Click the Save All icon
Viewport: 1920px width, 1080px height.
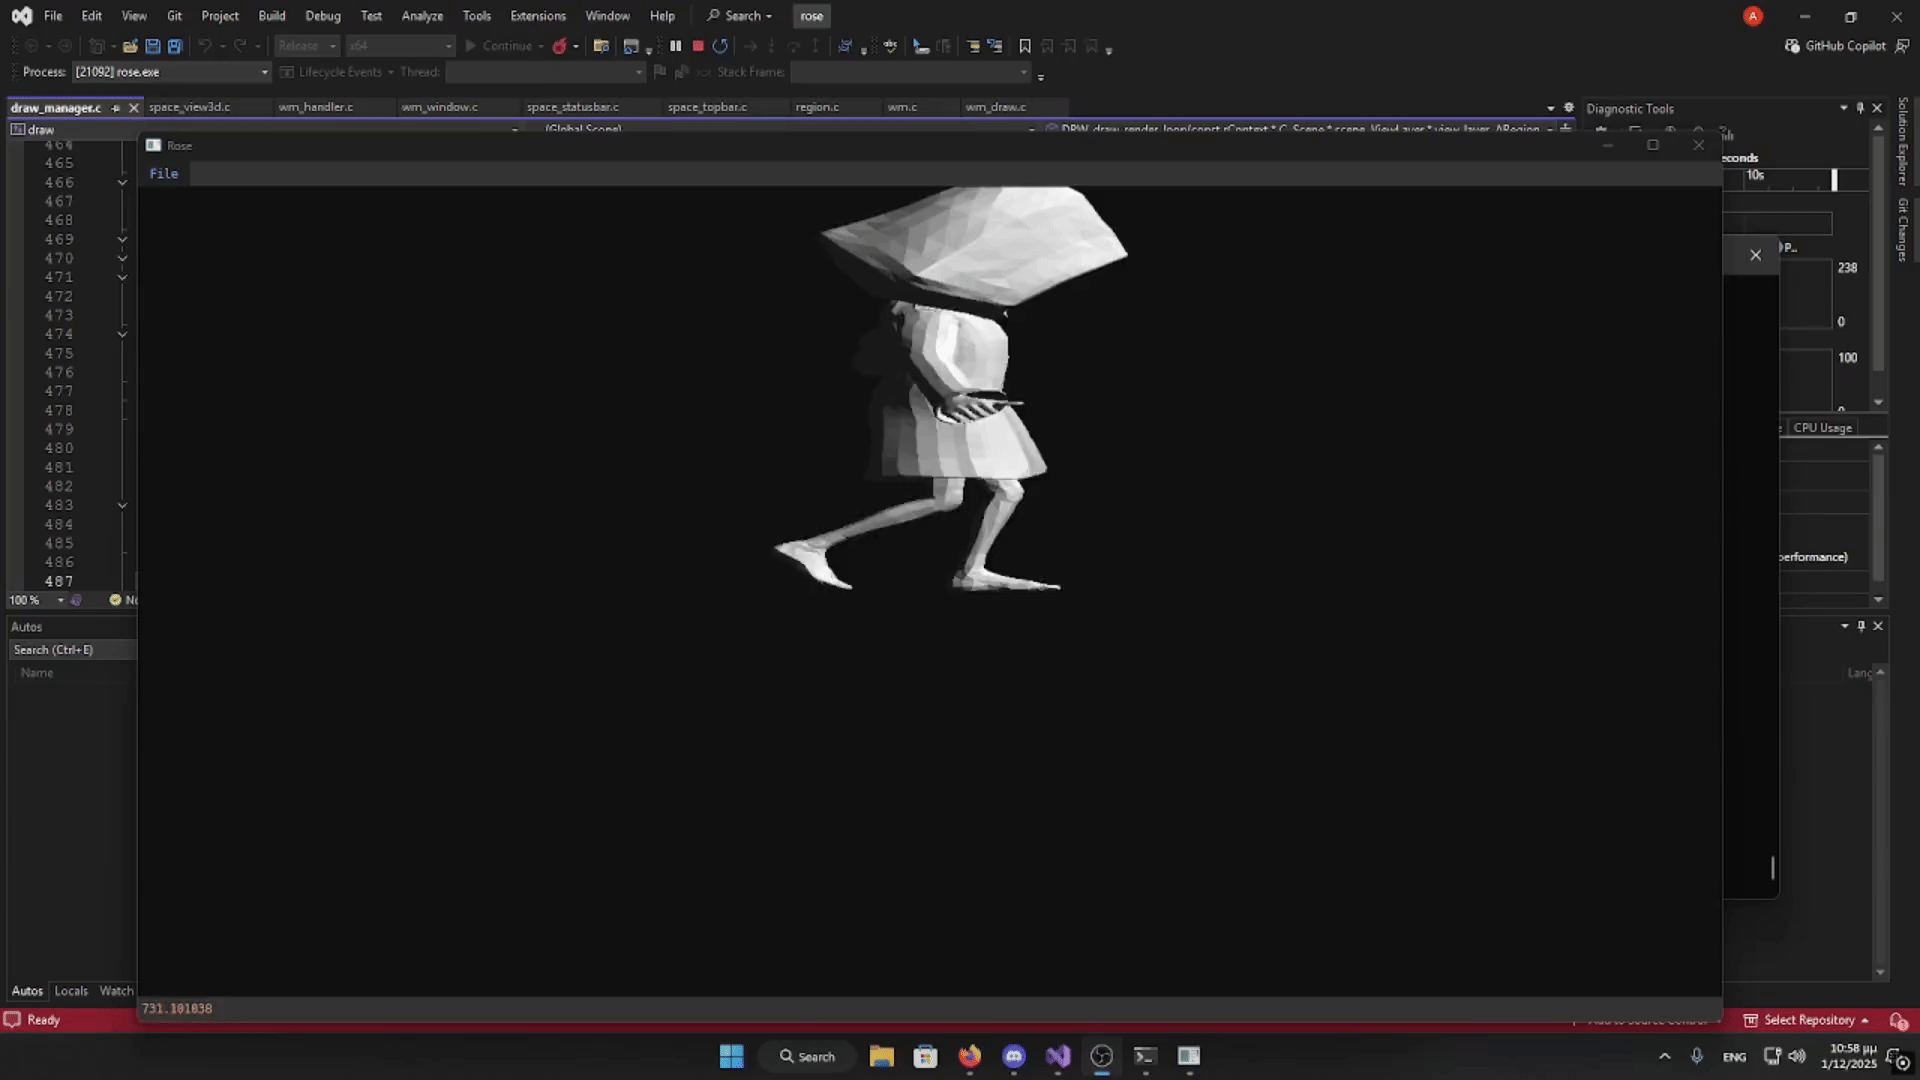[x=175, y=46]
